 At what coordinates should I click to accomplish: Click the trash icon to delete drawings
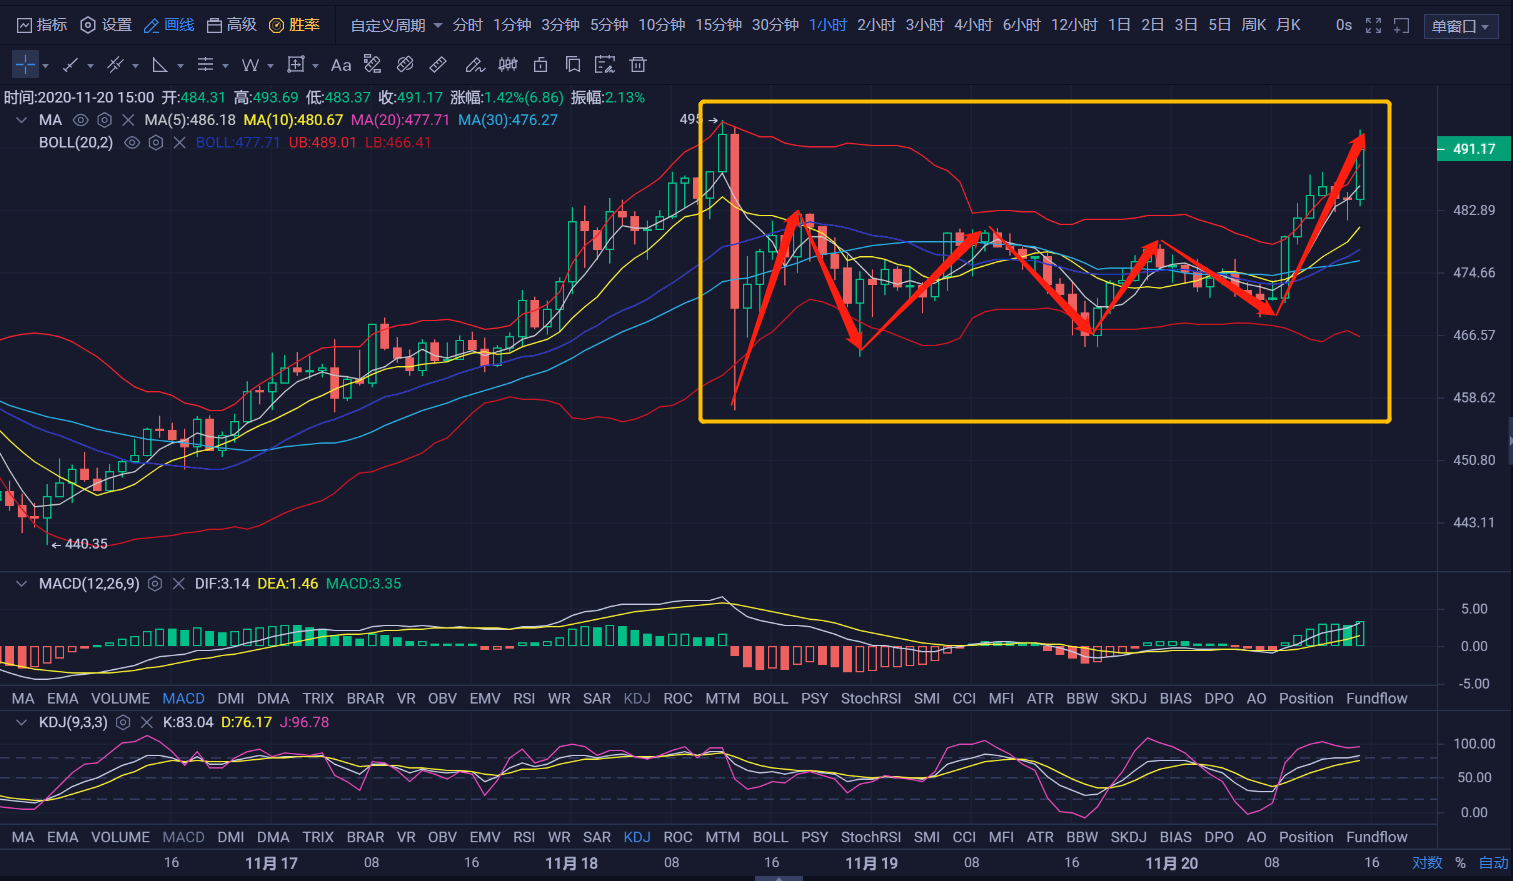click(638, 65)
